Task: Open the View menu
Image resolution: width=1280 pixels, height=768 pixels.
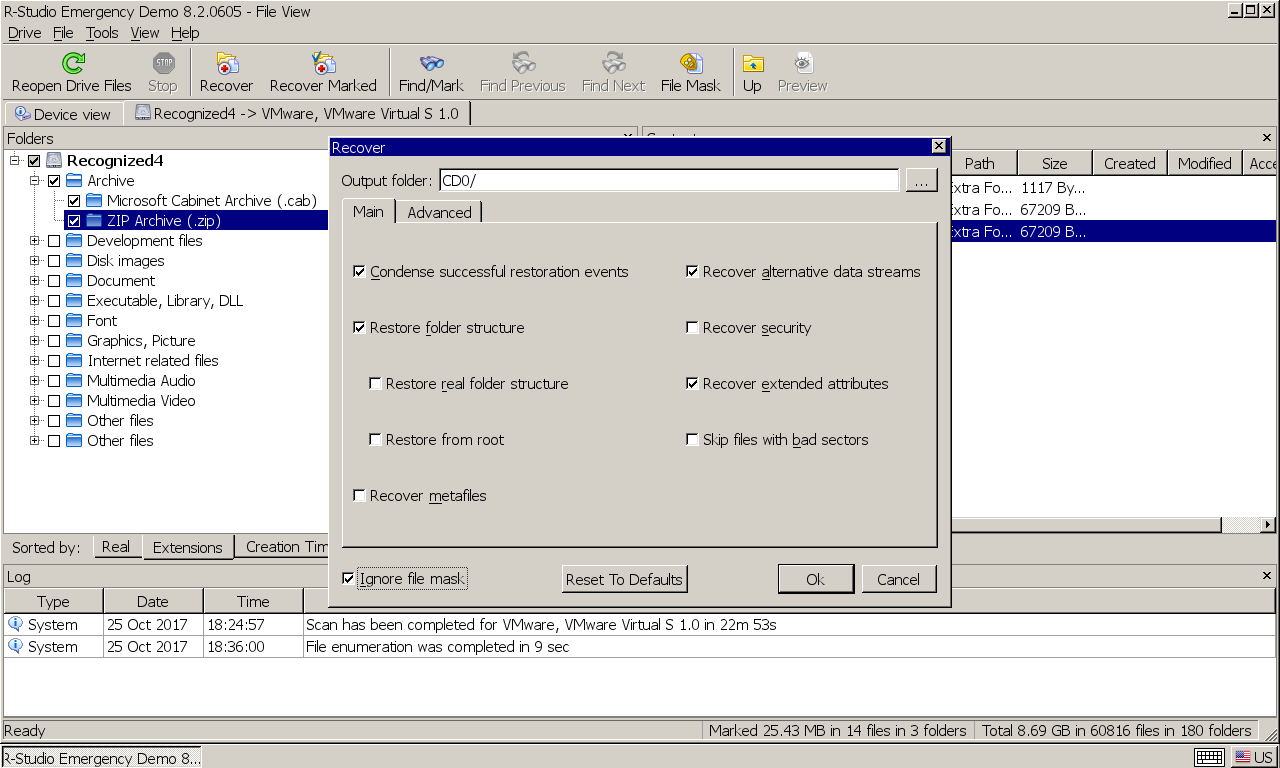Action: (x=145, y=33)
